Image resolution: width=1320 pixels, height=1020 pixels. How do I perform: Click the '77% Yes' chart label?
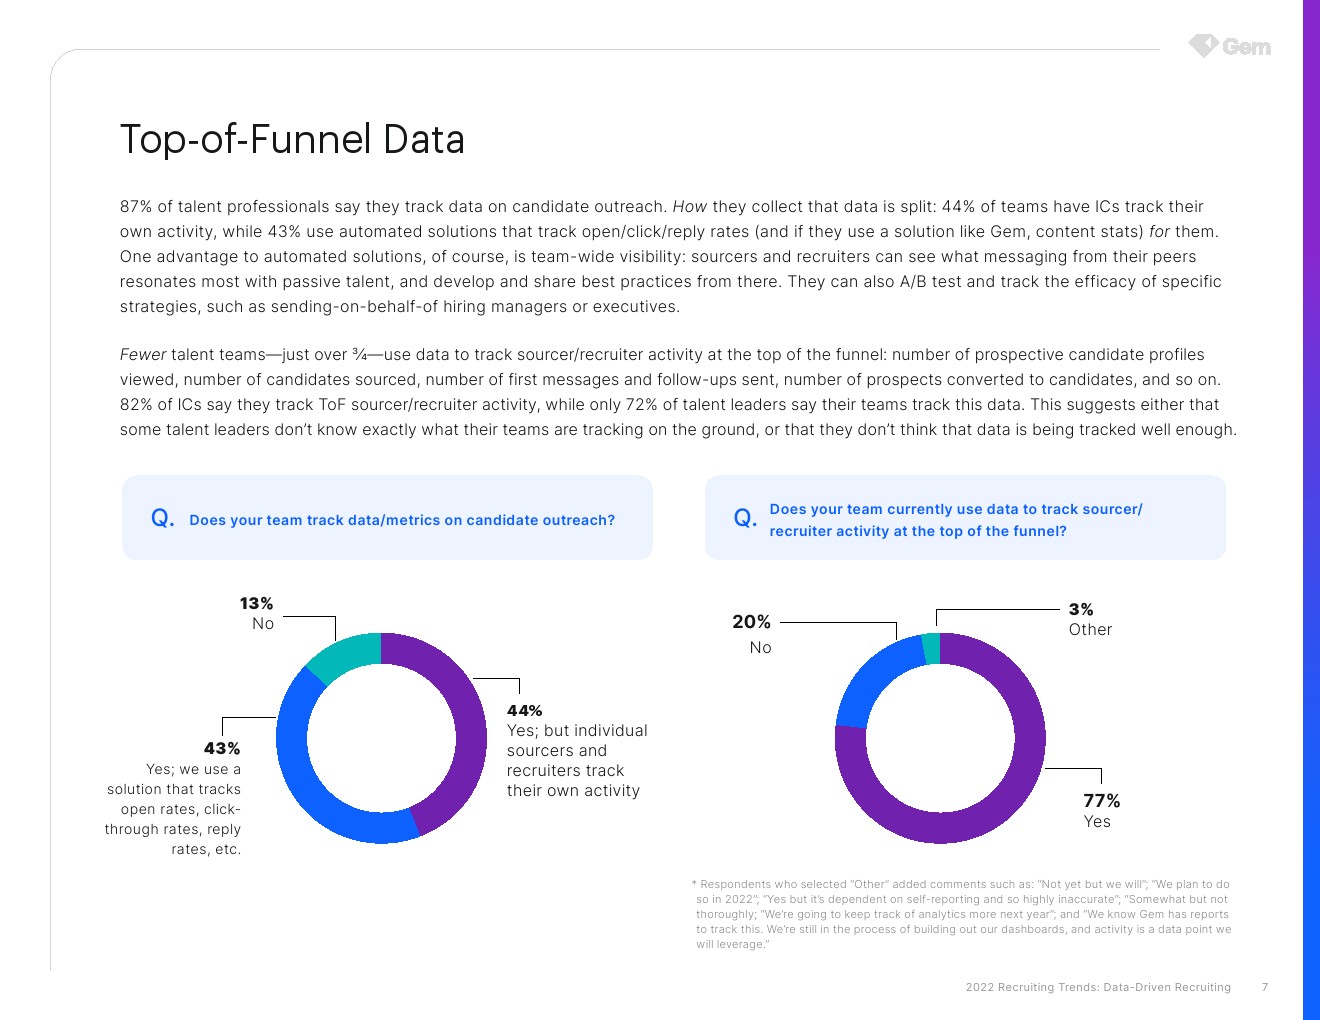click(1101, 810)
